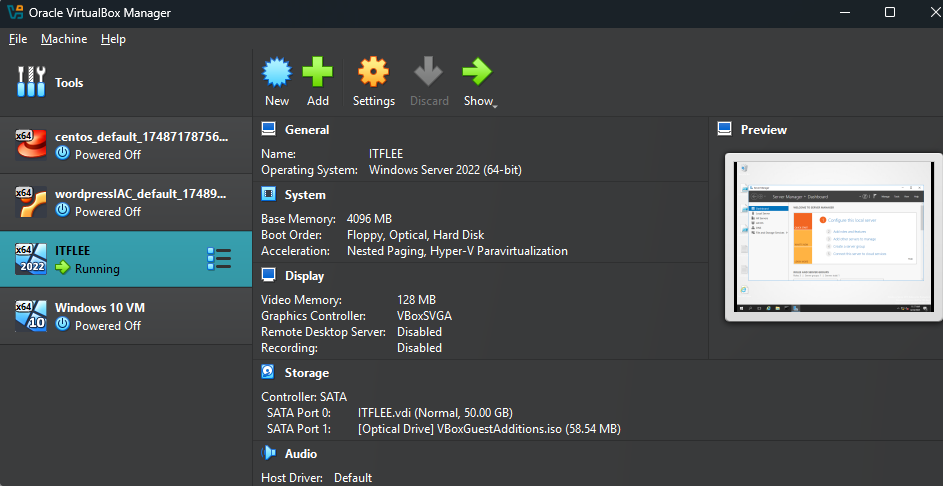943x486 pixels.
Task: Click the New machine starburst icon
Action: (x=277, y=73)
